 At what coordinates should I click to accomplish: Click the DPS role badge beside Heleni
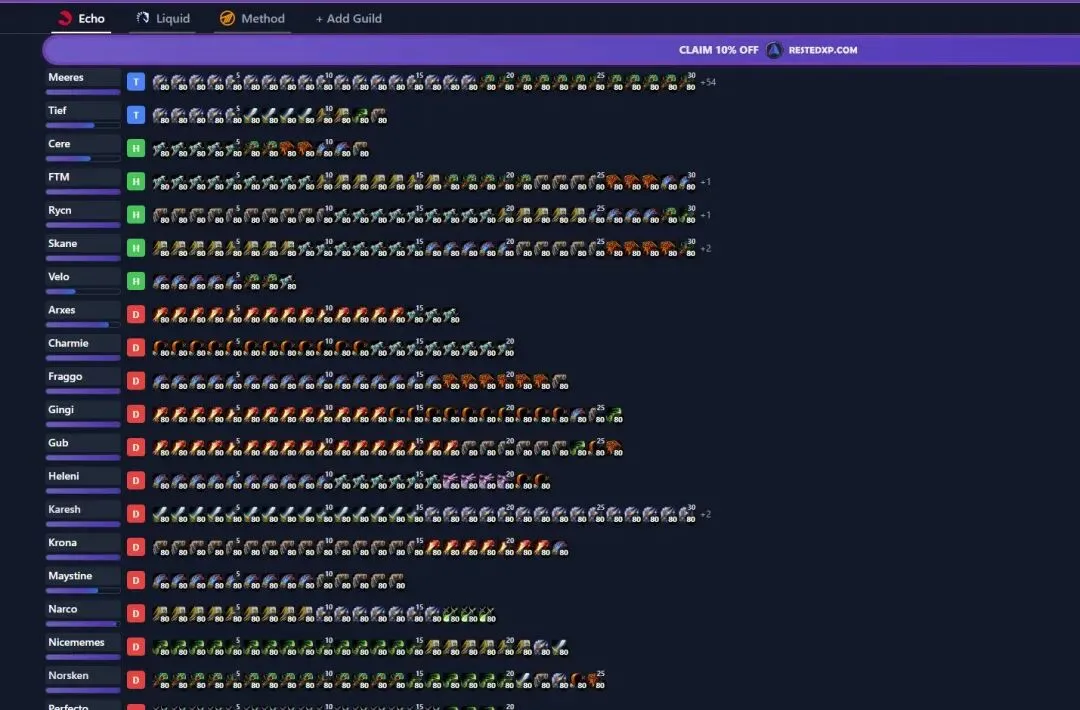coord(136,481)
